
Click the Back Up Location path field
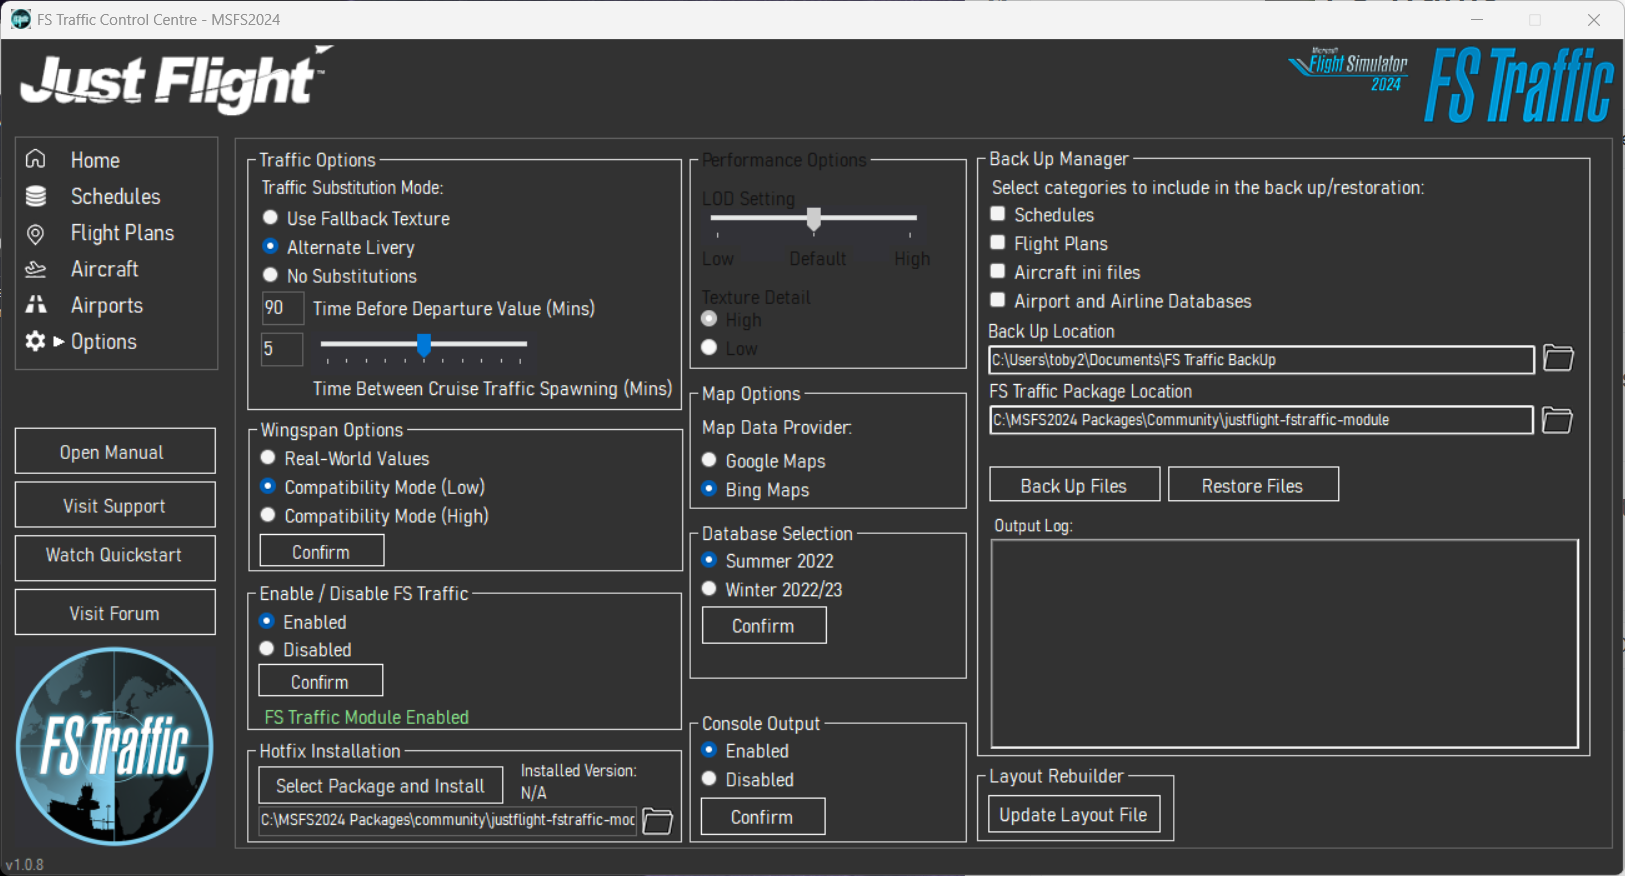[1262, 360]
